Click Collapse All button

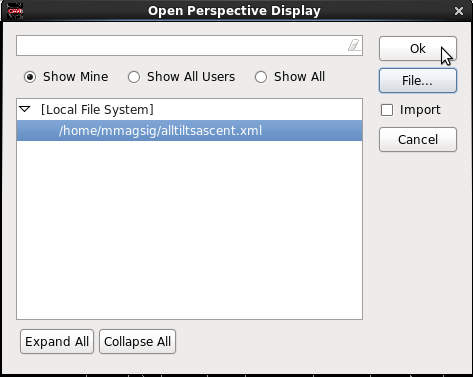(x=137, y=342)
